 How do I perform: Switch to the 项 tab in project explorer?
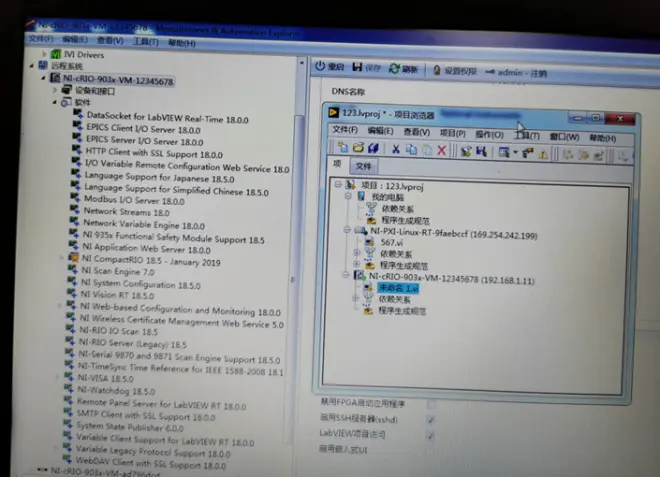[338, 164]
